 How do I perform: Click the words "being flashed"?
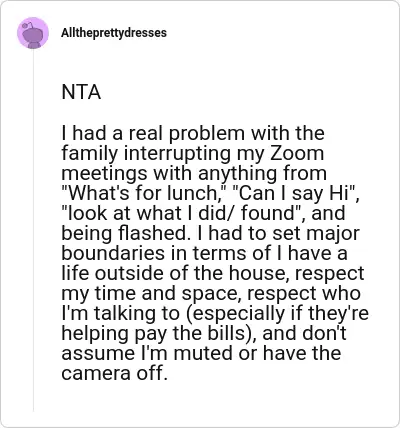[x=123, y=233]
